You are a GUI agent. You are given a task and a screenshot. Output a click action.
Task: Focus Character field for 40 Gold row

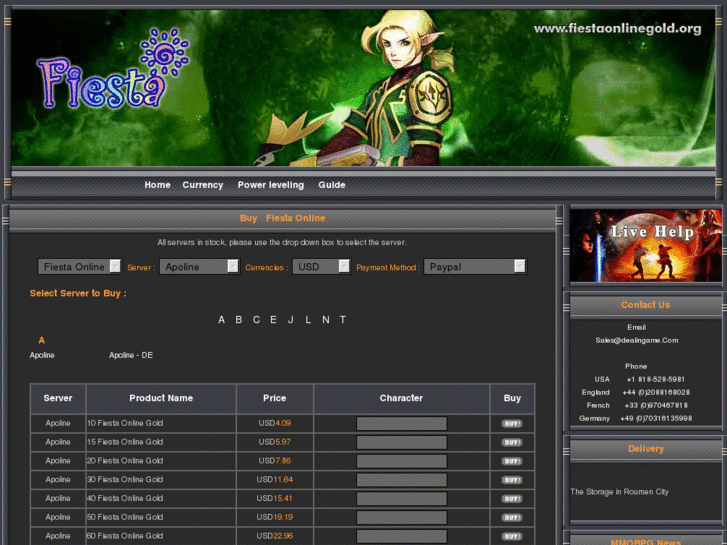[402, 499]
